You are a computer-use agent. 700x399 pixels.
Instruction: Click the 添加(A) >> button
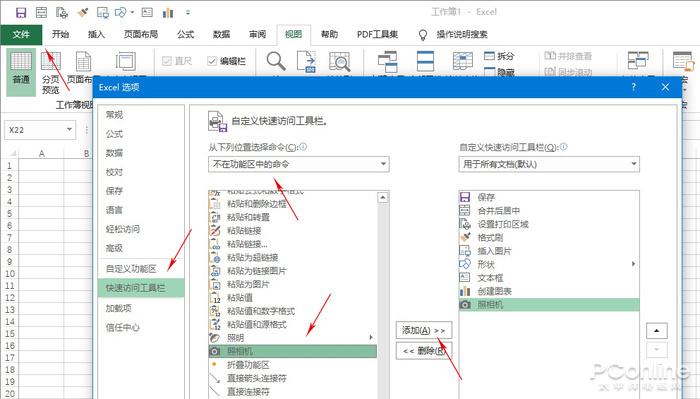pyautogui.click(x=424, y=330)
